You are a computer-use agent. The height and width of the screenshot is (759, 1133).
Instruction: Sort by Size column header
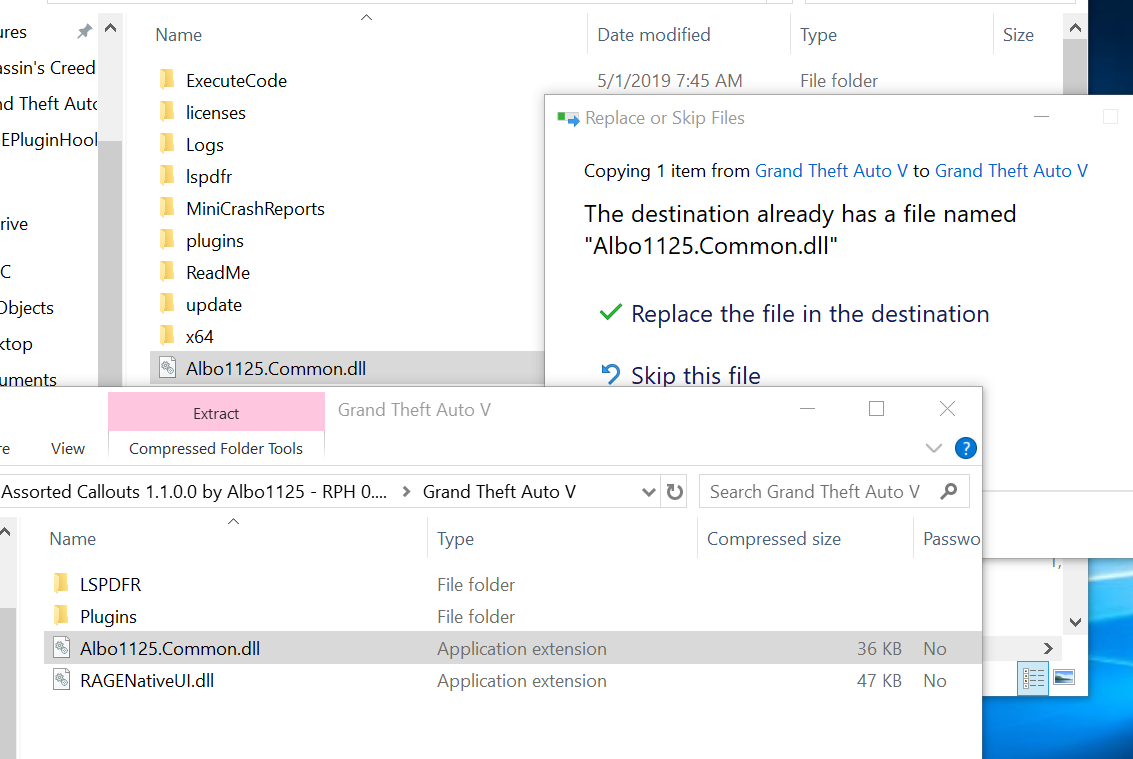click(x=1018, y=35)
